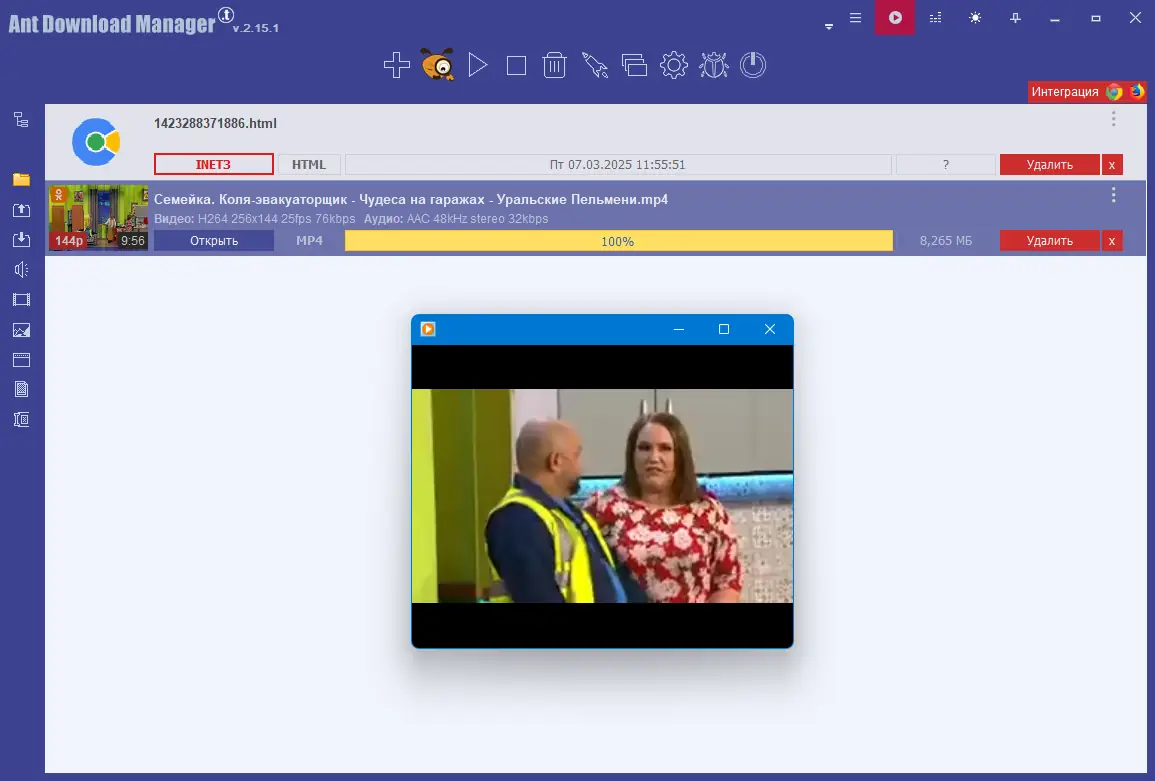Click the video frame in the player window
Screen dimensions: 1155x781
click(602, 495)
